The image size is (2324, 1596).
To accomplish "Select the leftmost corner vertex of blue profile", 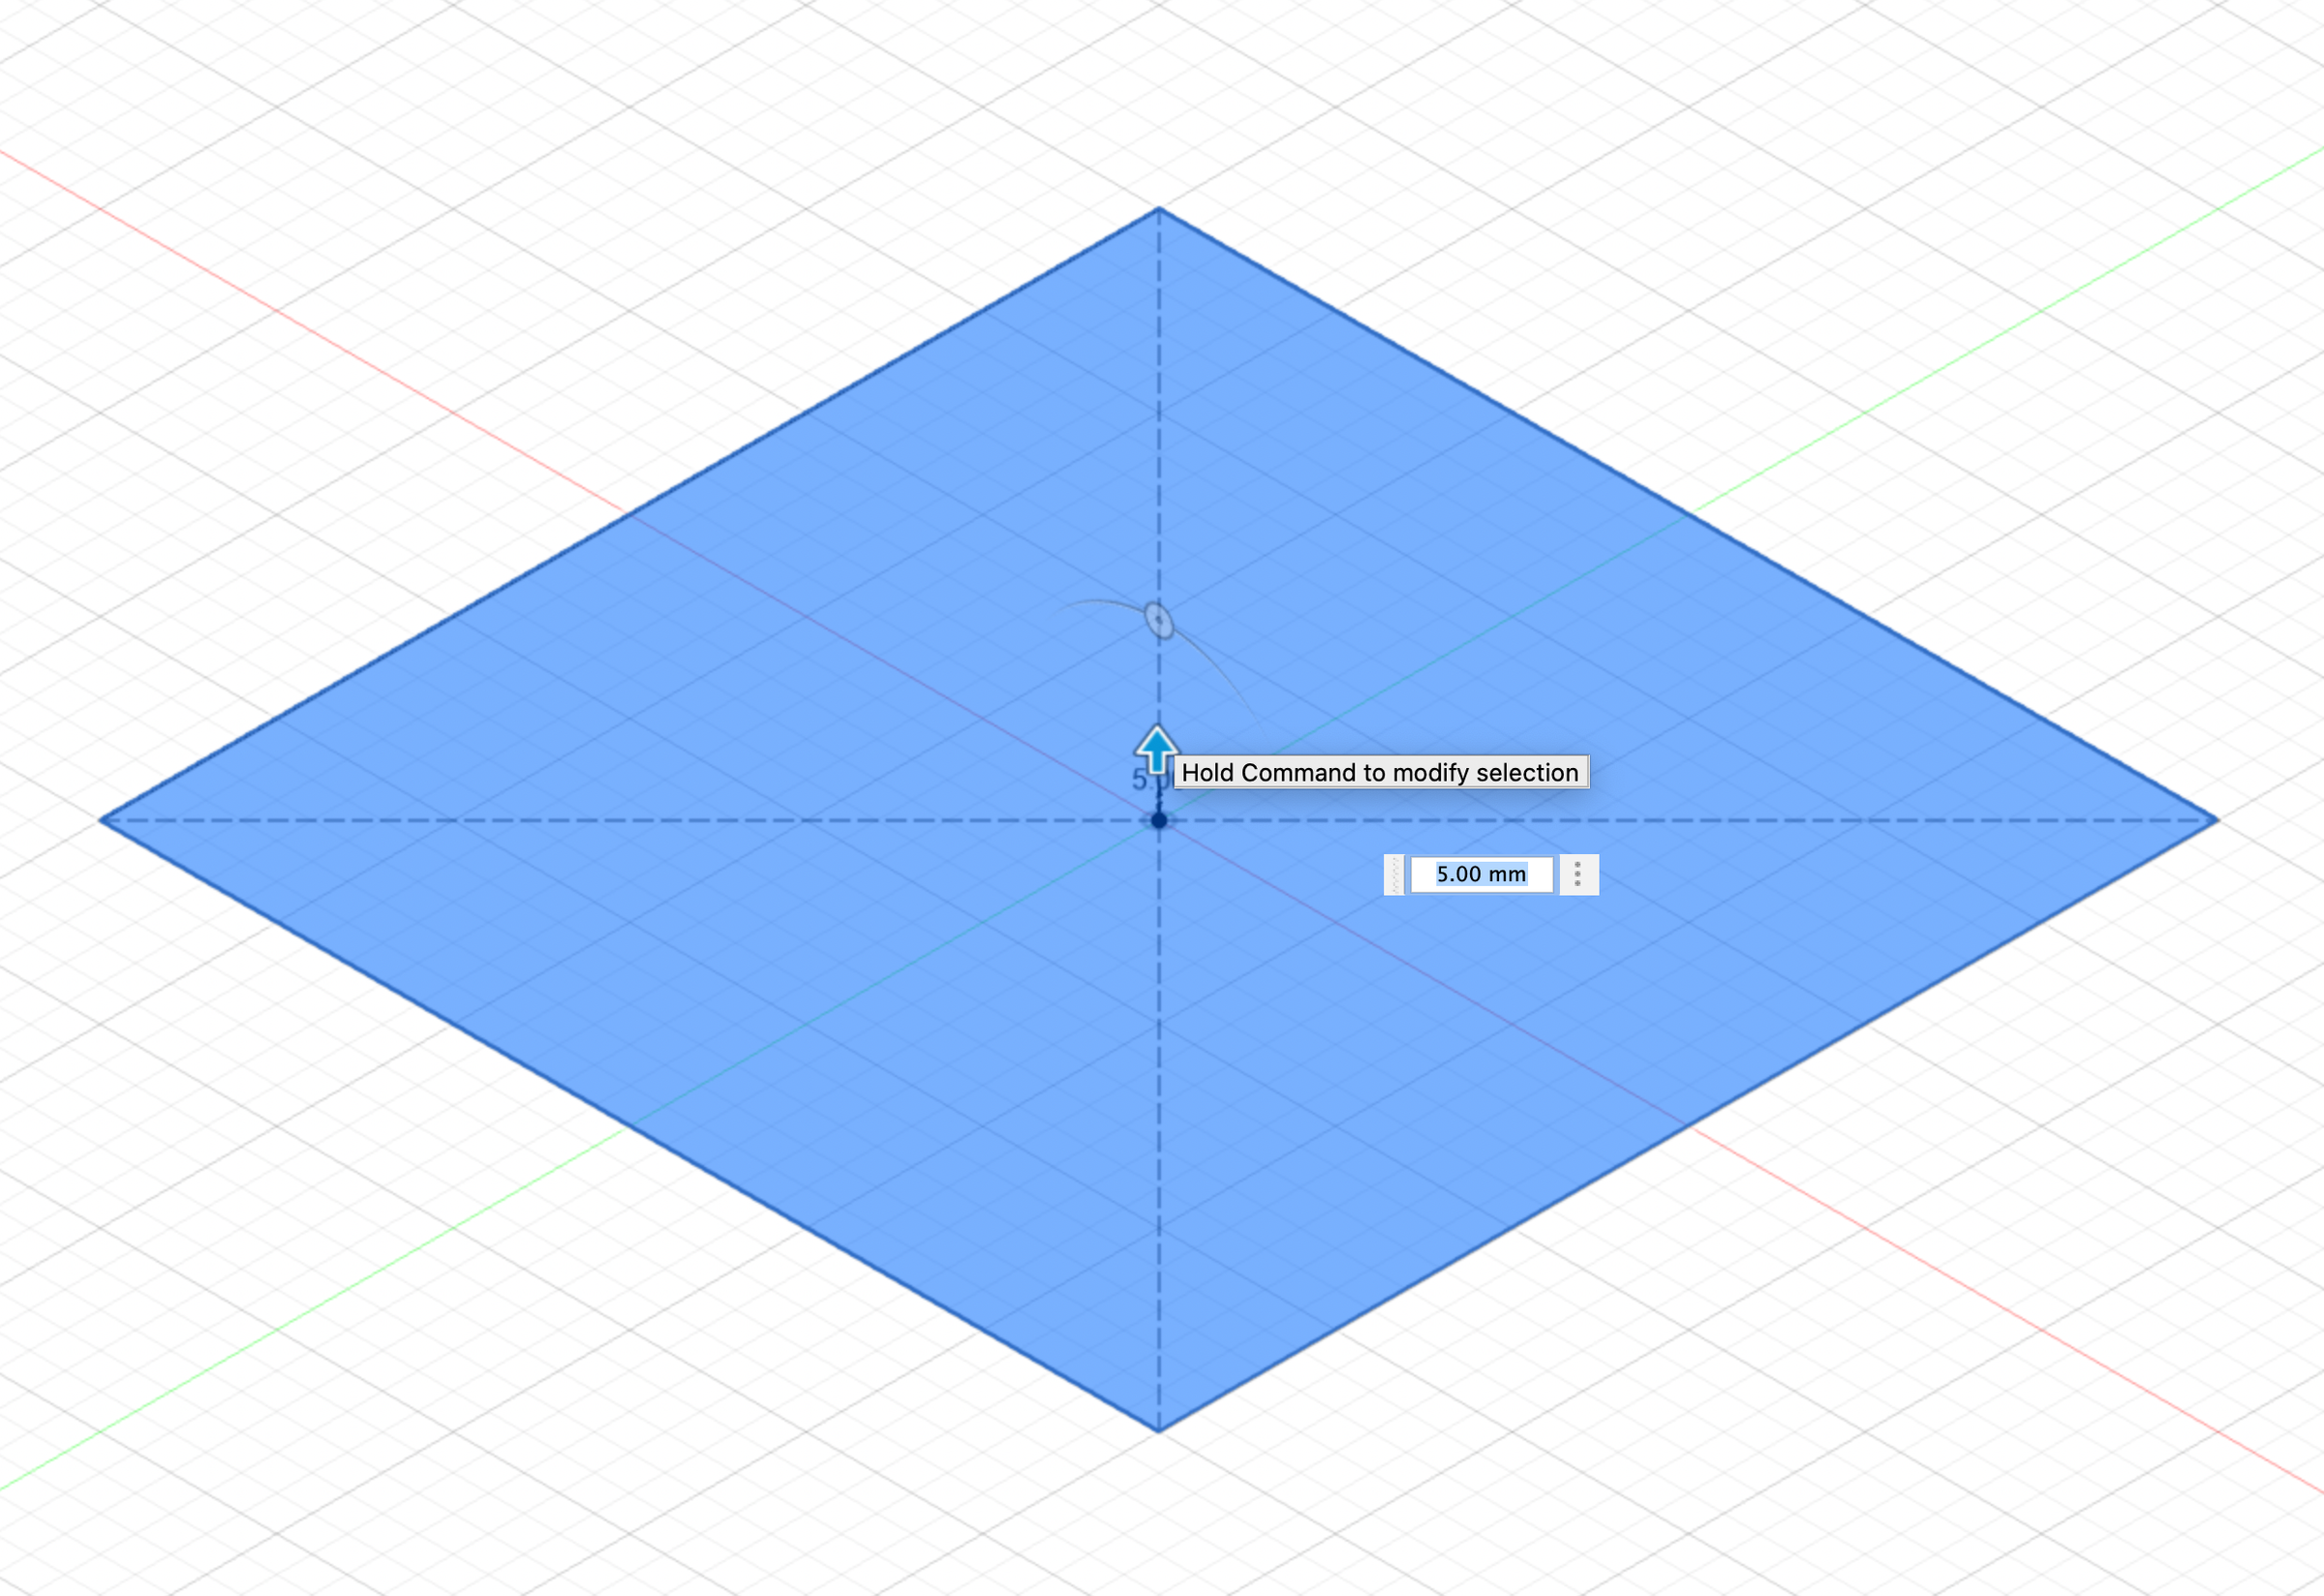I will 100,820.
